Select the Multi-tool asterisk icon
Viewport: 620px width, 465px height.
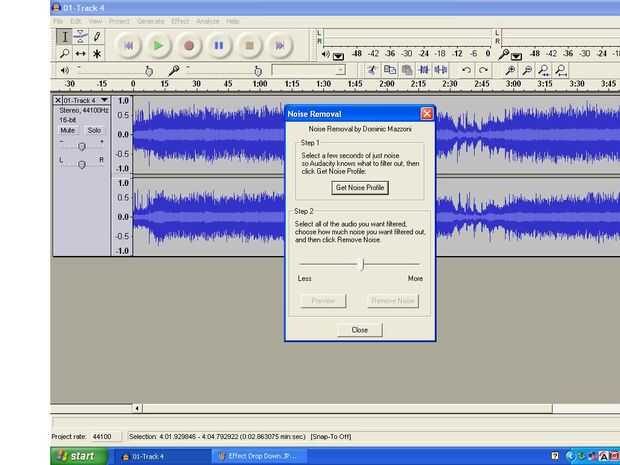97,53
